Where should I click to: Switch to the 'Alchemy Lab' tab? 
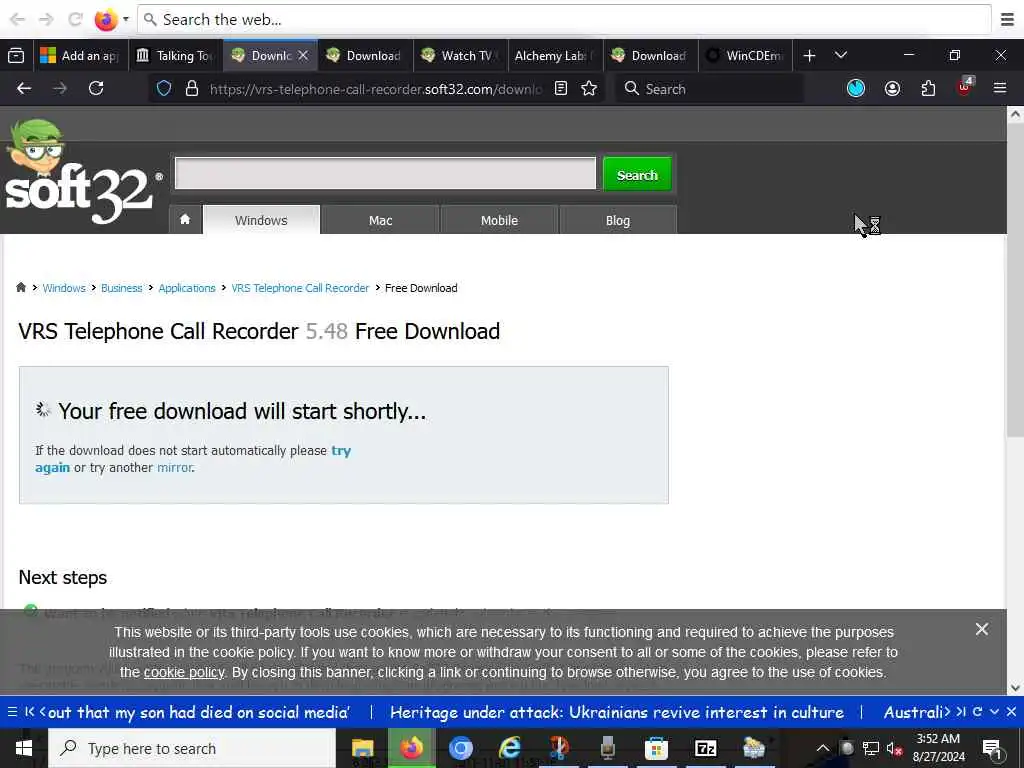pos(554,56)
